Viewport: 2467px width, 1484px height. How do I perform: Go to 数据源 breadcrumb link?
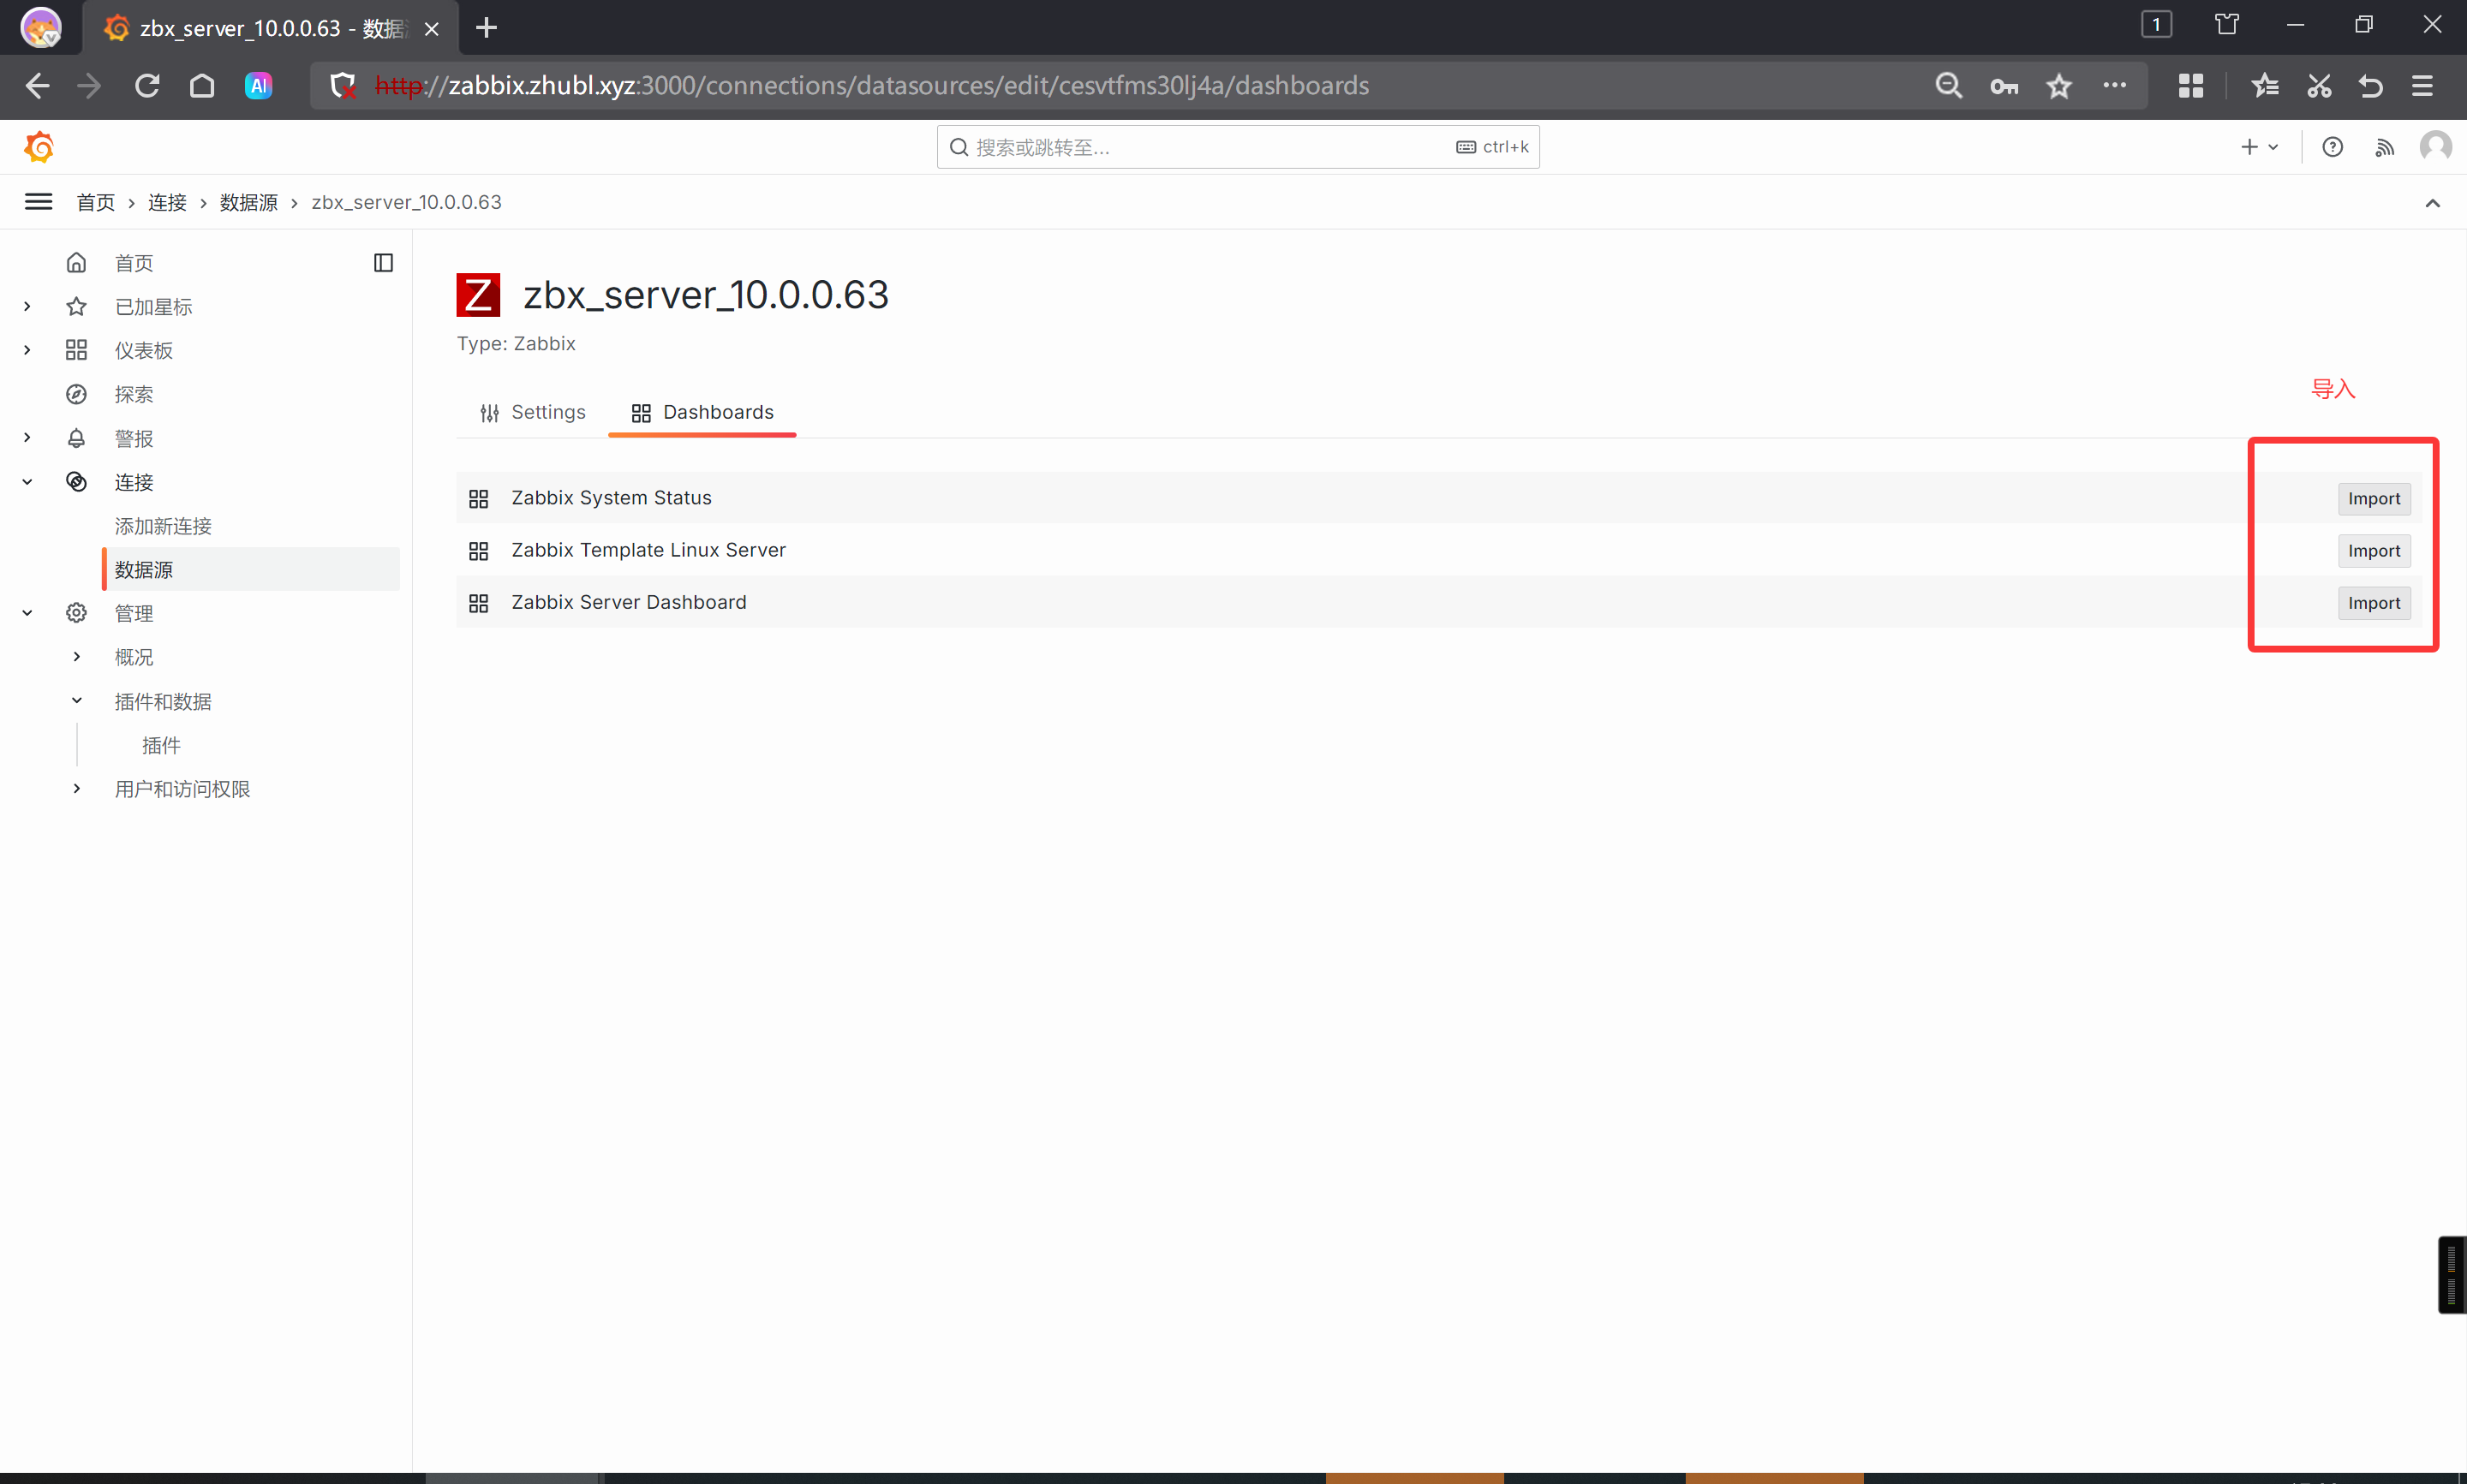pyautogui.click(x=248, y=203)
